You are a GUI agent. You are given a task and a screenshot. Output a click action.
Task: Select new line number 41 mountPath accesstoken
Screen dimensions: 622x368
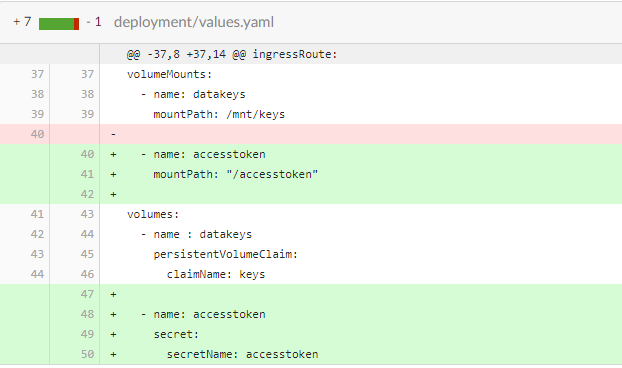coord(87,174)
